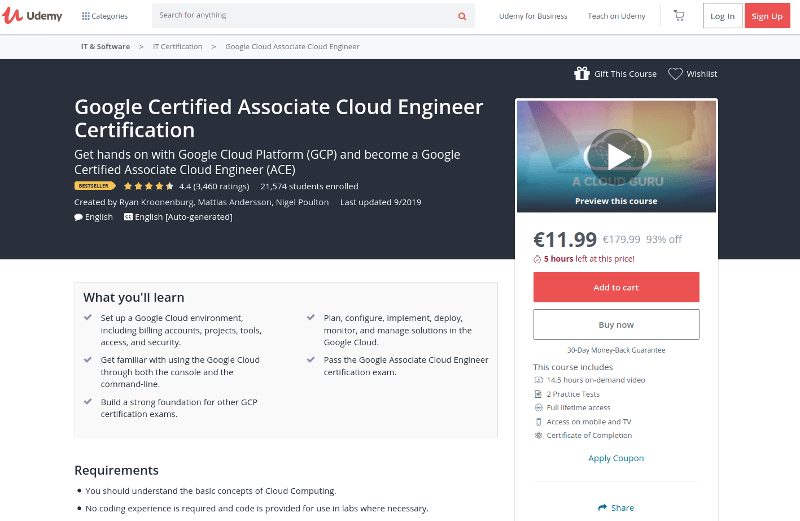Click 14.5 hours on-demand video text
The width and height of the screenshot is (800, 521).
click(x=596, y=380)
